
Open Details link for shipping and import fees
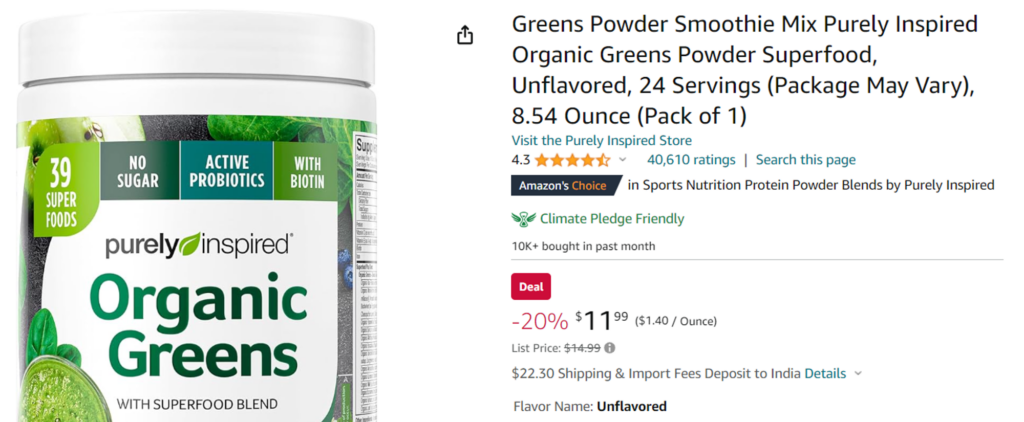[825, 374]
